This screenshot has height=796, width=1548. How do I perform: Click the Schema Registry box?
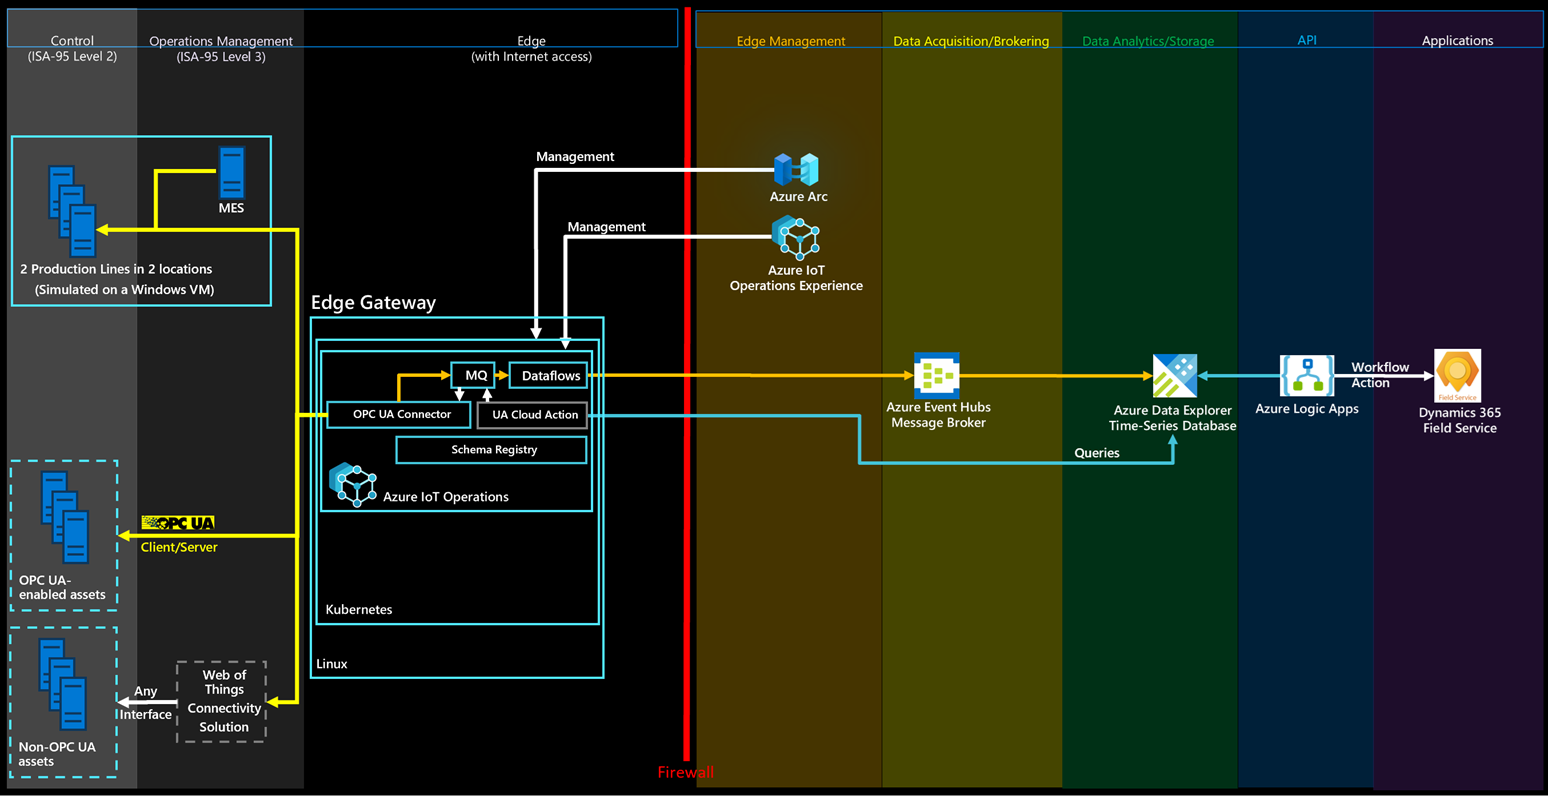[x=492, y=450]
